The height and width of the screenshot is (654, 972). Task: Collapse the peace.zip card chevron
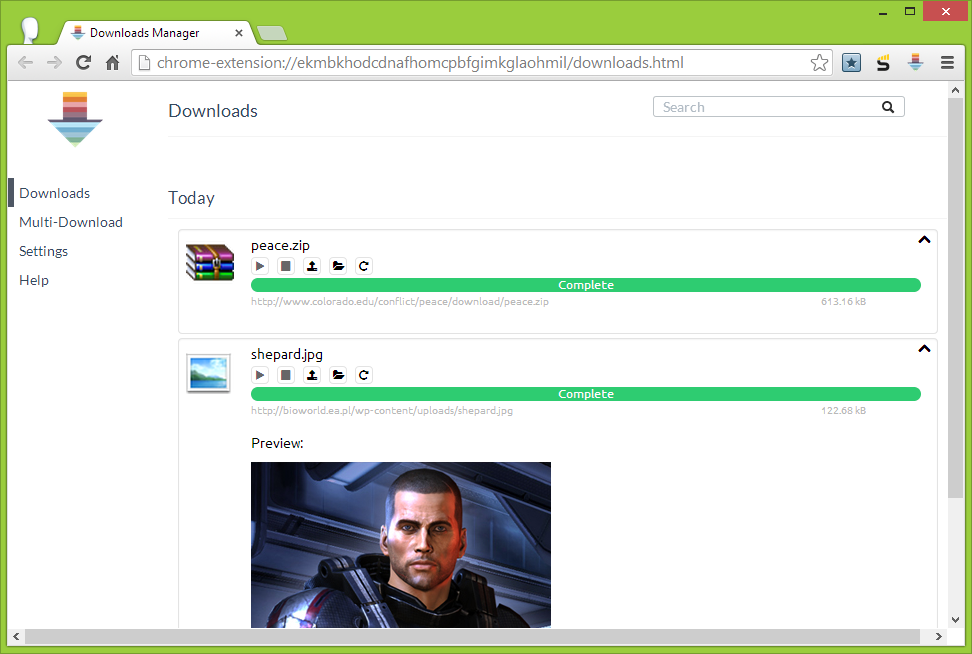[924, 240]
